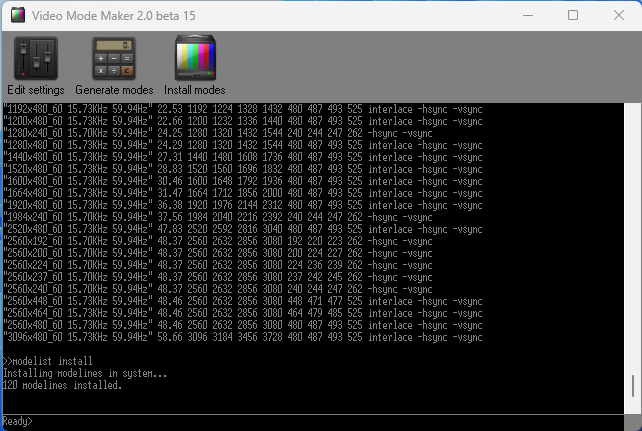The height and width of the screenshot is (431, 642).
Task: Close the Video Mode Maker window
Action: click(619, 16)
